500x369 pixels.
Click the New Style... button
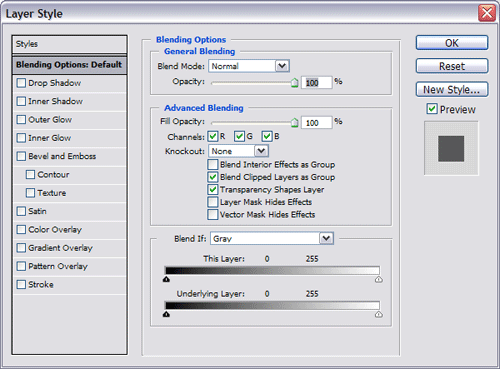(x=452, y=89)
